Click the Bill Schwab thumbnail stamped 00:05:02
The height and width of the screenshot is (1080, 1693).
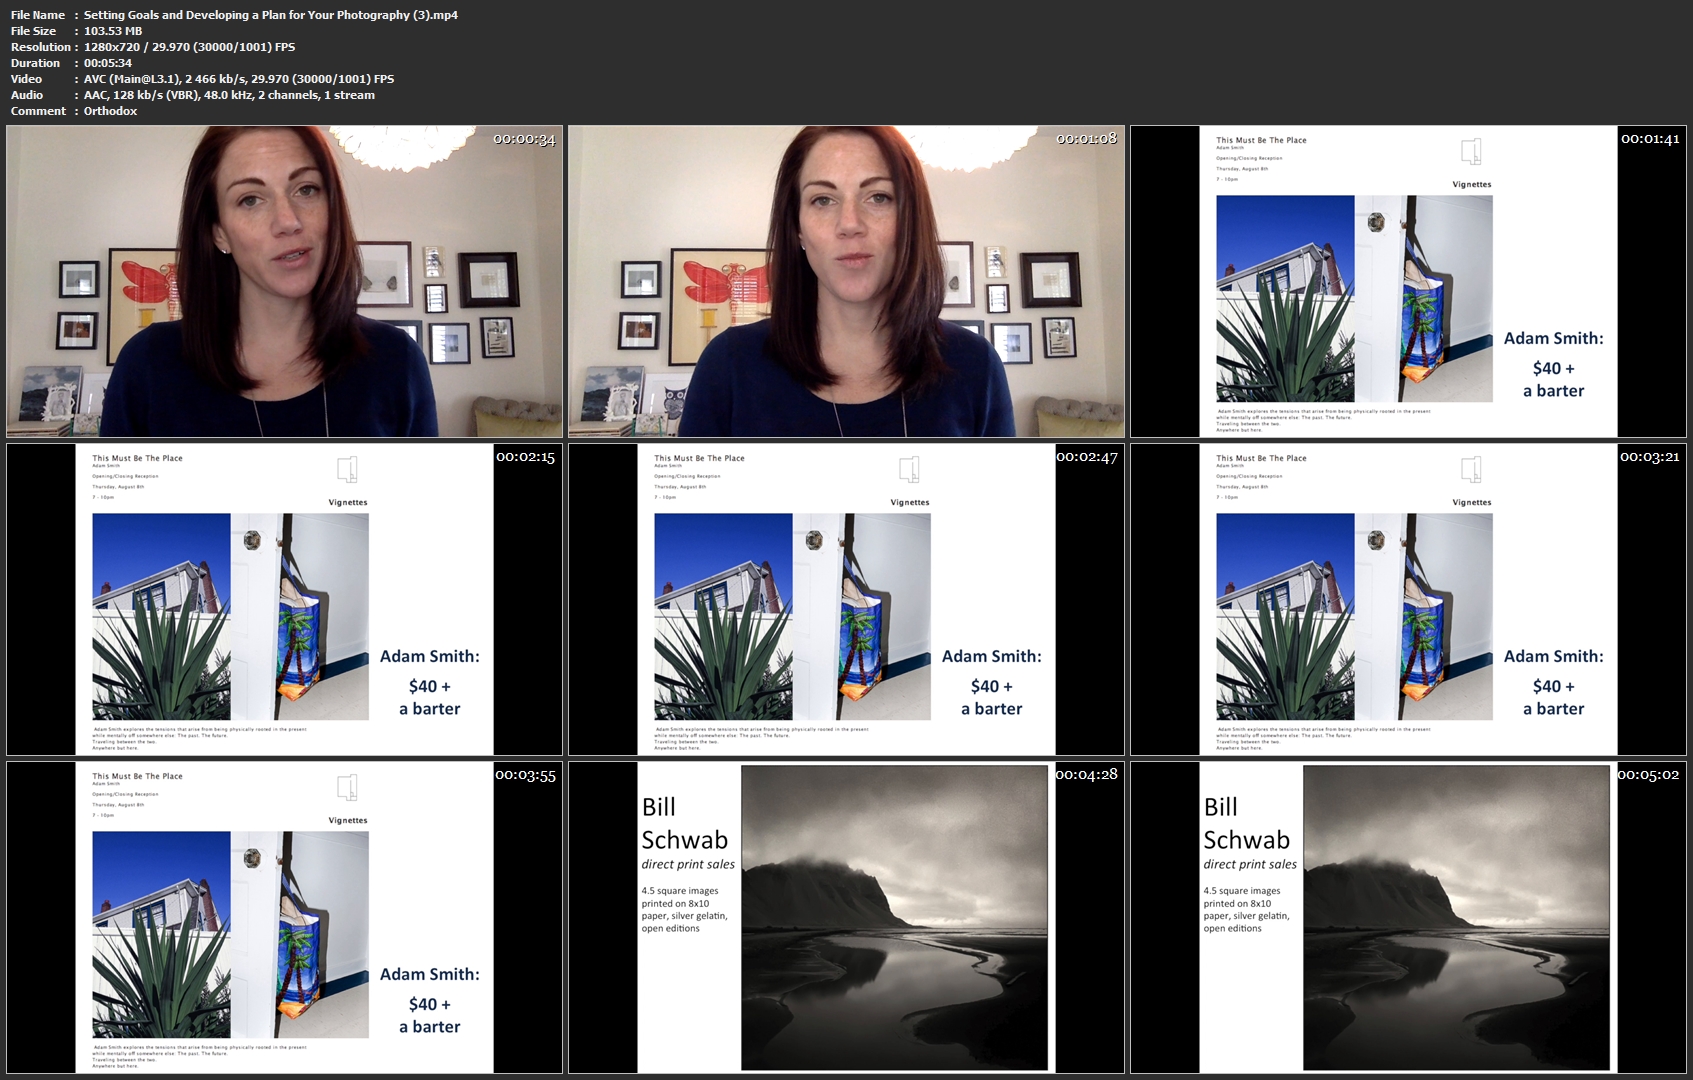[1408, 917]
